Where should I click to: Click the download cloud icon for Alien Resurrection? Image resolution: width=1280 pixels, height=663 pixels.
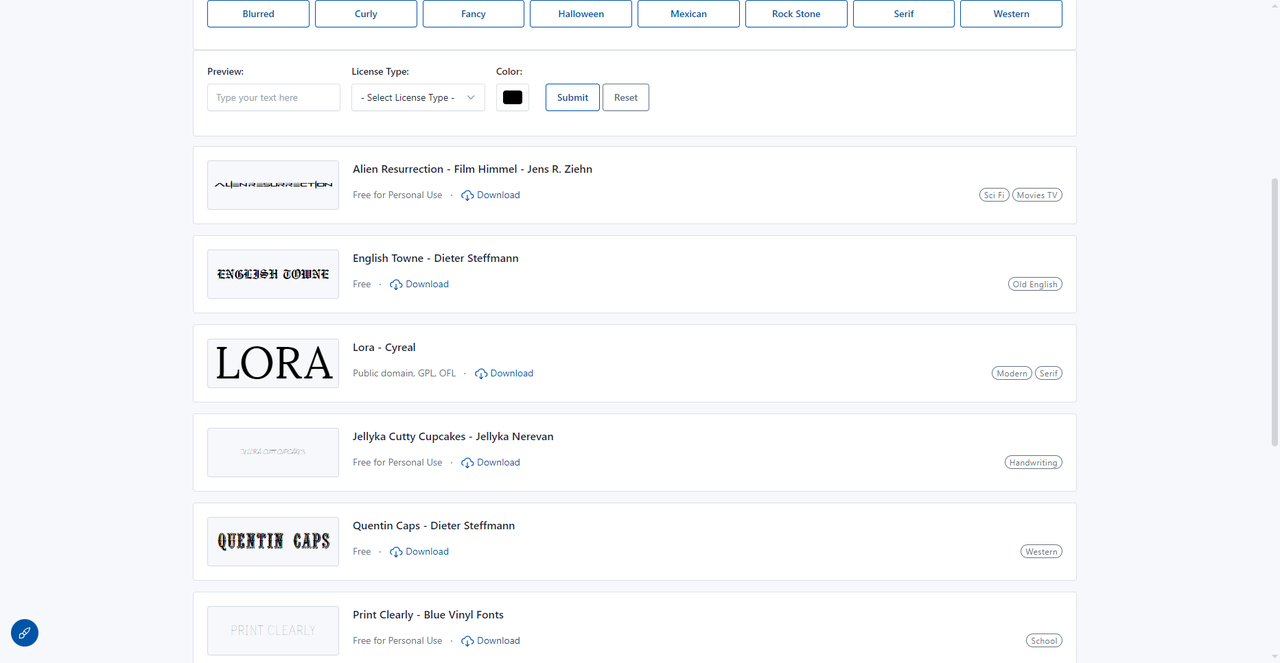tap(467, 196)
